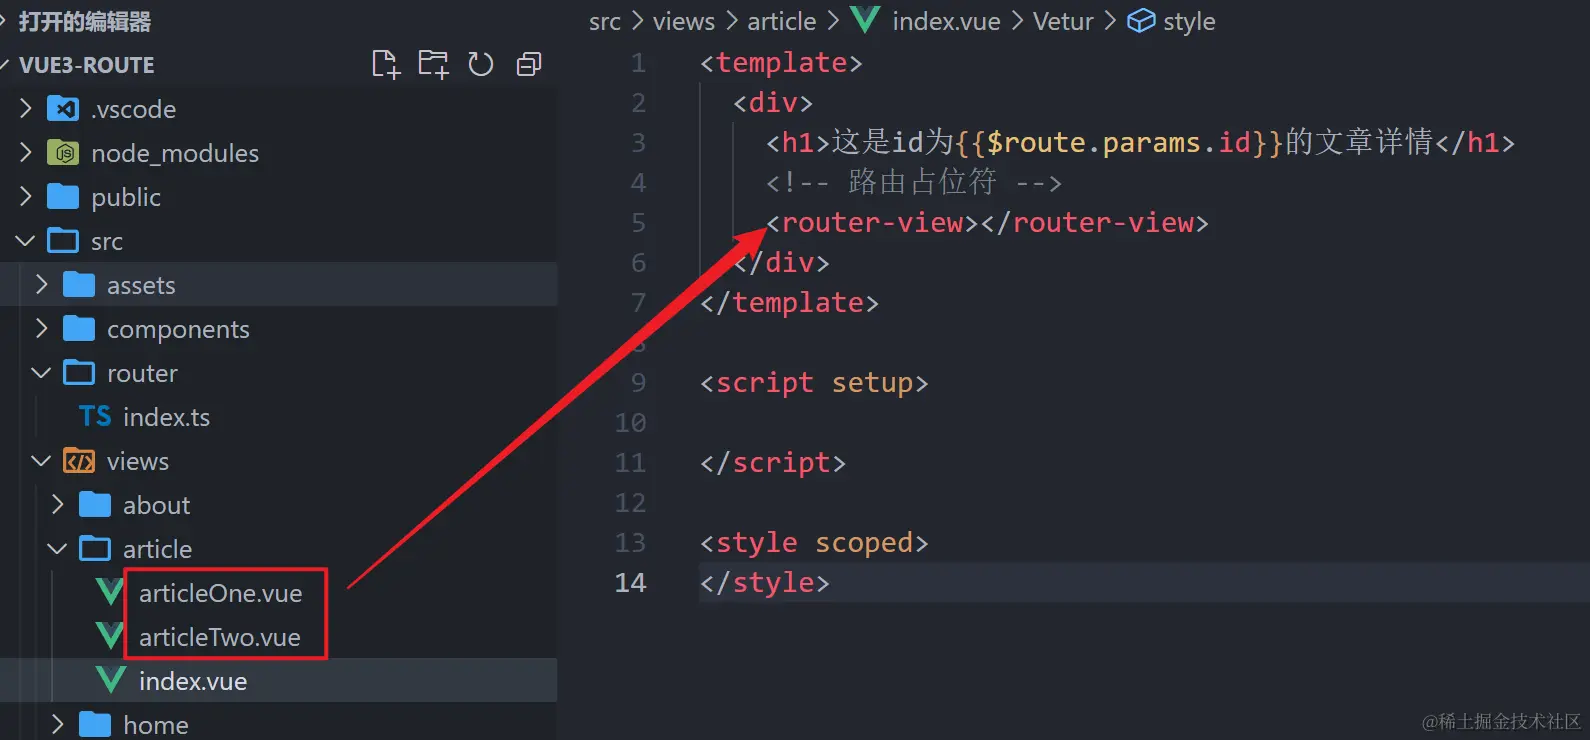Click the New File icon in explorer header
The width and height of the screenshot is (1590, 740).
pos(385,64)
